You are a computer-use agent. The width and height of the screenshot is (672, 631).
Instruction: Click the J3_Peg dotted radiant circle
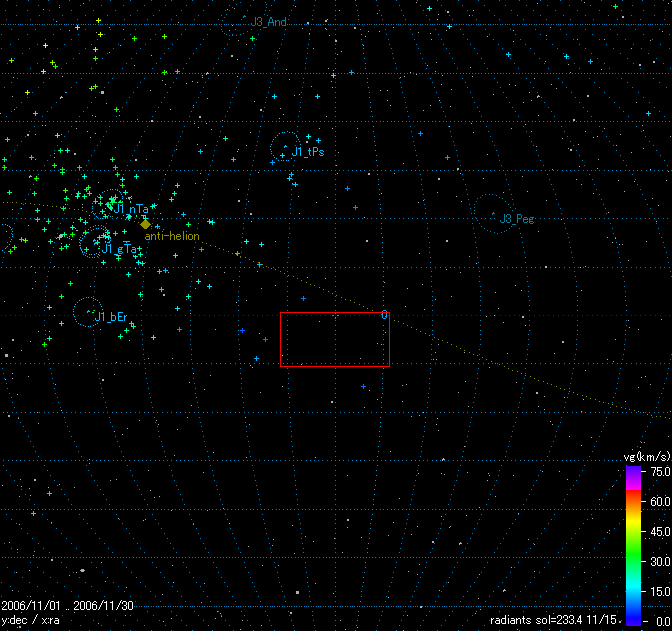[494, 213]
